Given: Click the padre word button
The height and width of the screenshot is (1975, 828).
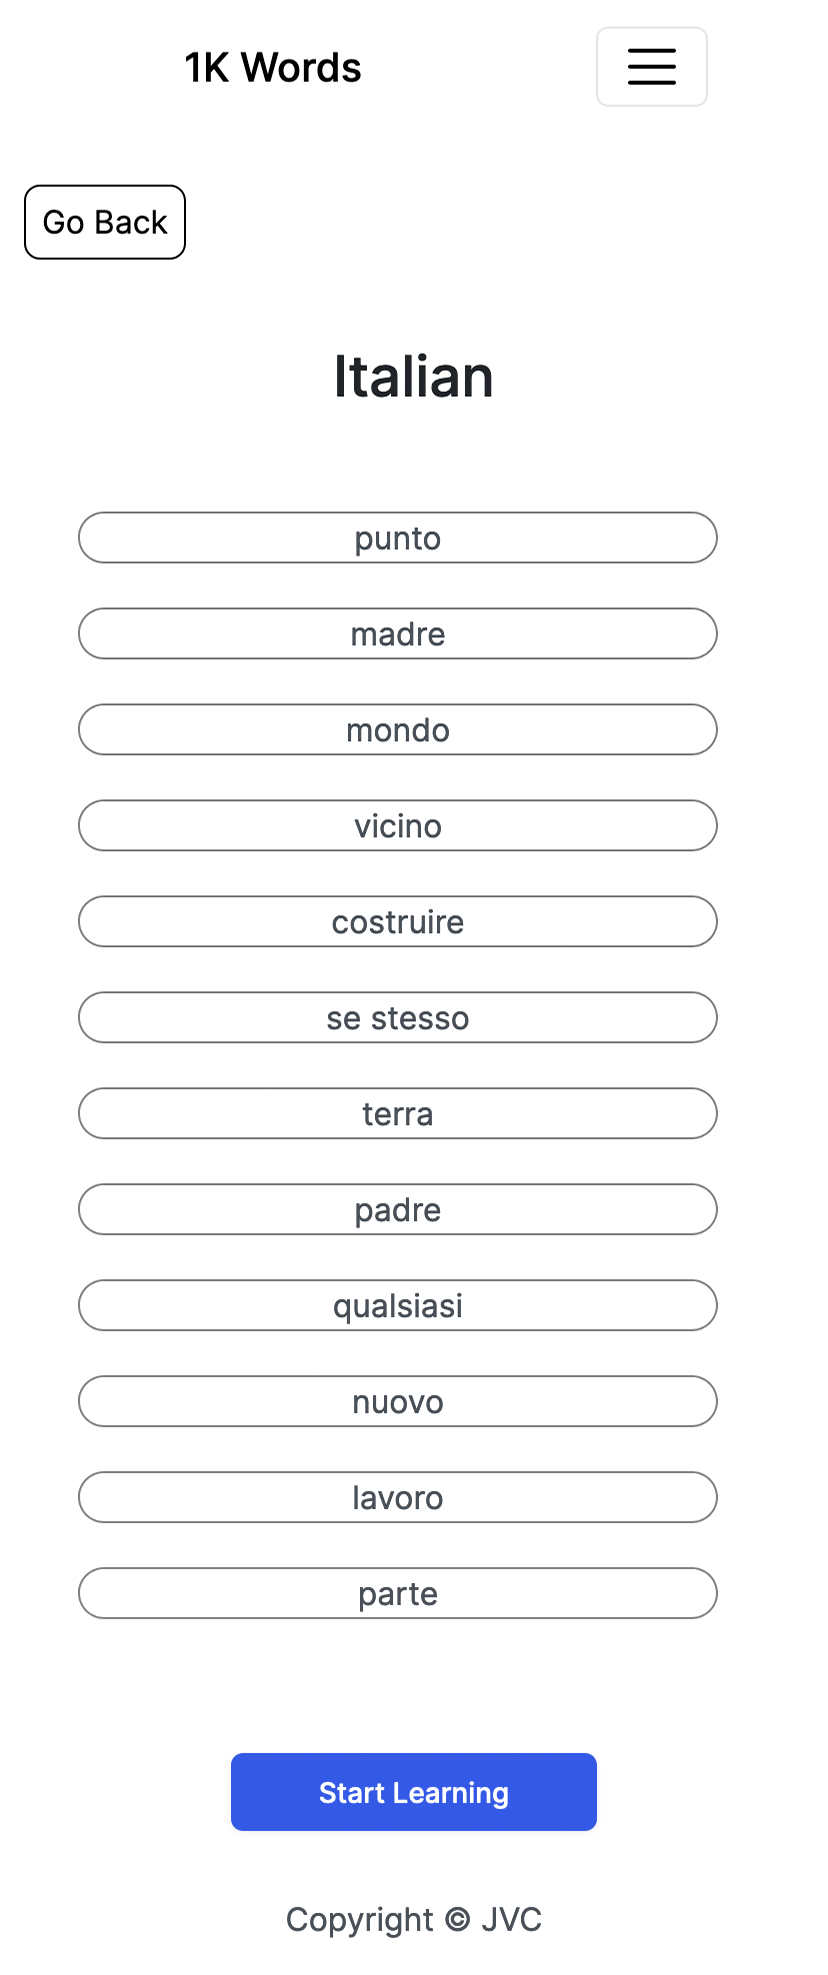Looking at the screenshot, I should [397, 1209].
